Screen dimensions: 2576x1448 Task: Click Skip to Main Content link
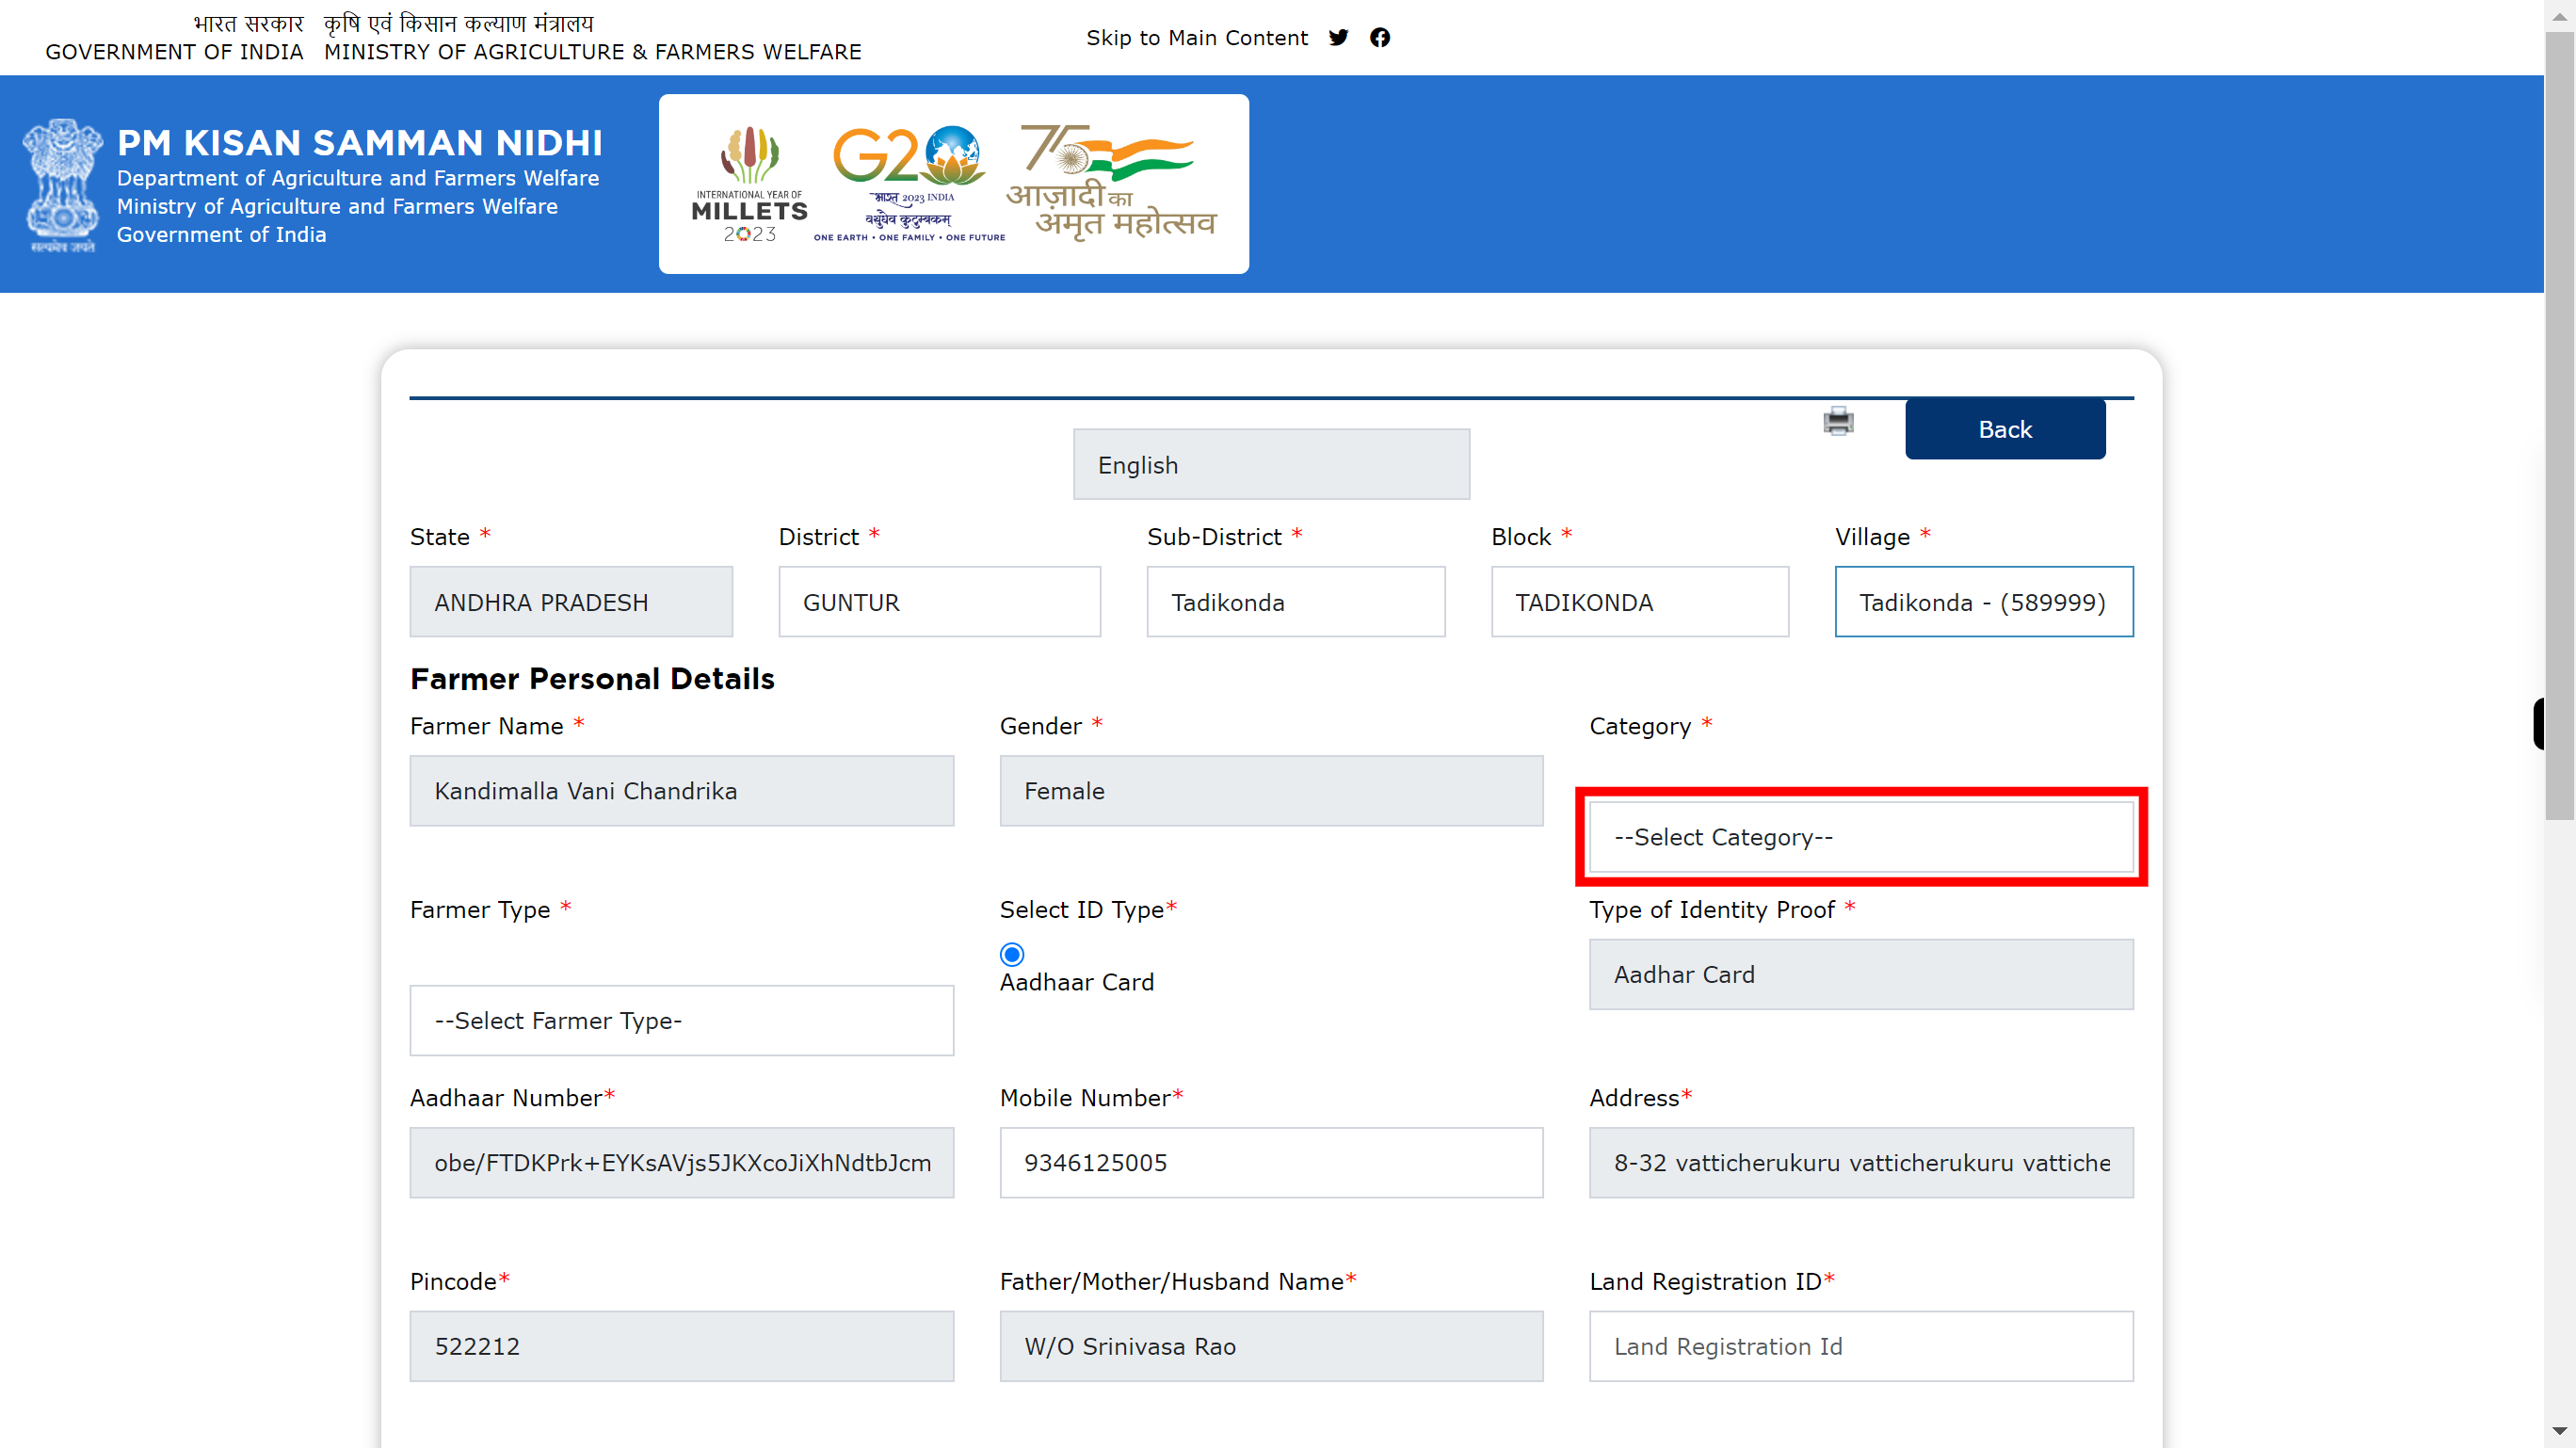click(1196, 36)
